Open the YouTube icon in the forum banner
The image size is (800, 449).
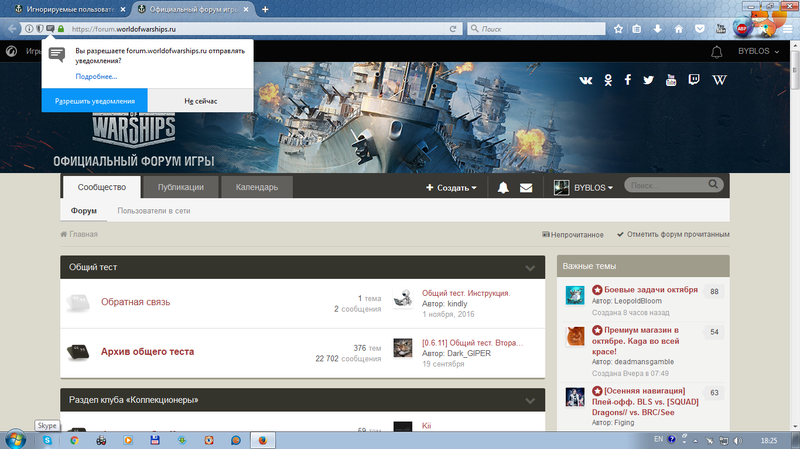tap(671, 80)
